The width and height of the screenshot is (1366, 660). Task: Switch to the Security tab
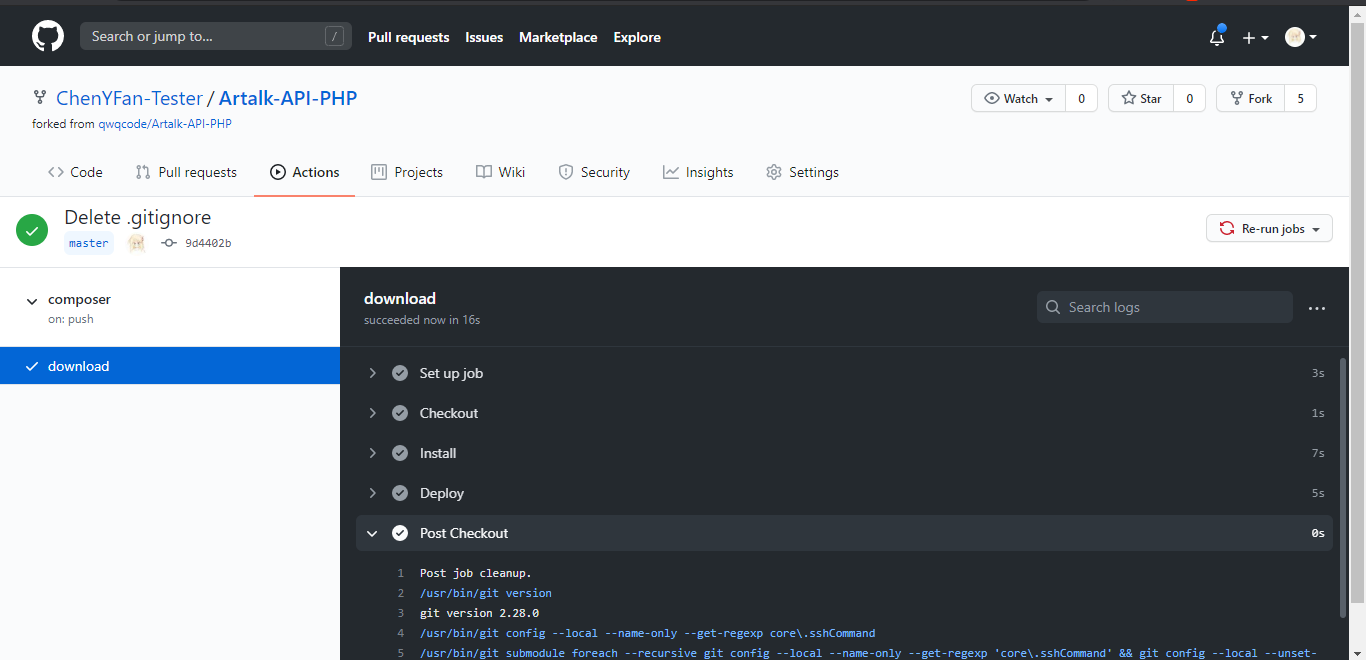(x=594, y=172)
